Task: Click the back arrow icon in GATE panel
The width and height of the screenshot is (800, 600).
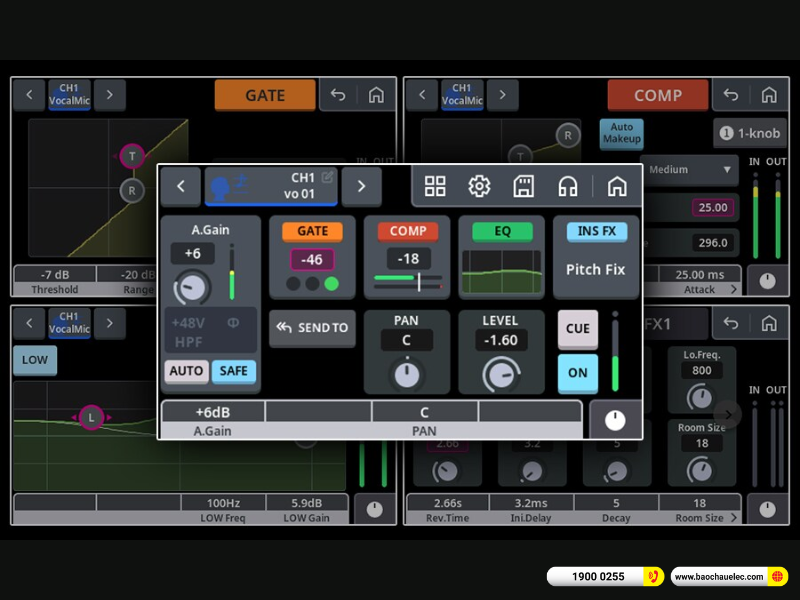Action: (338, 95)
